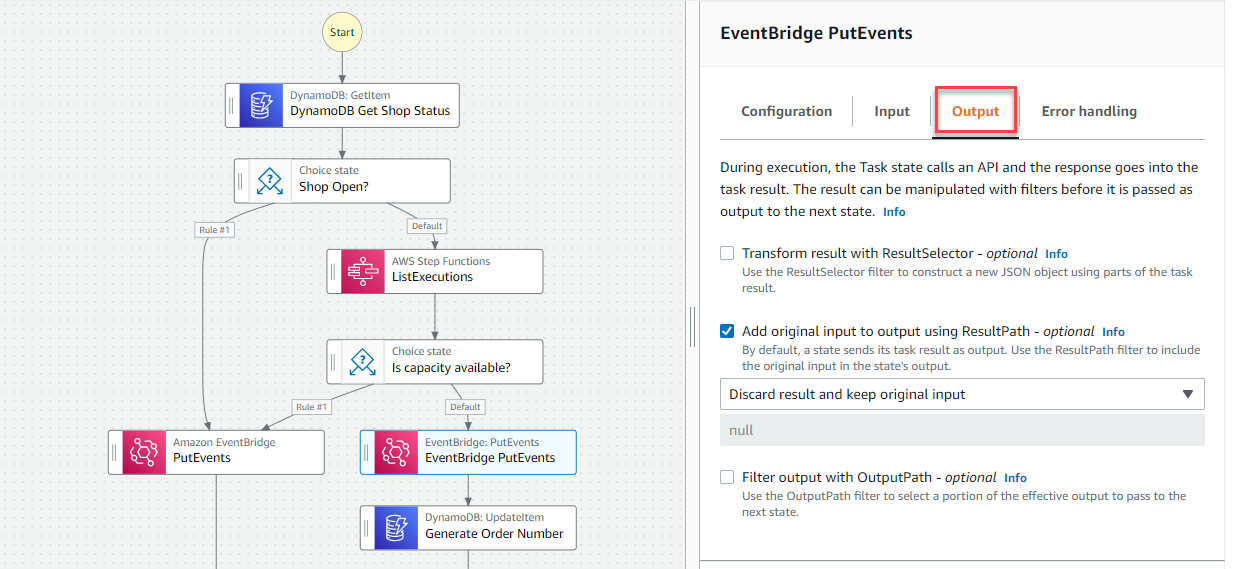Select the ListExecutions state label
Viewport: 1245px width, 569px height.
pos(432,277)
